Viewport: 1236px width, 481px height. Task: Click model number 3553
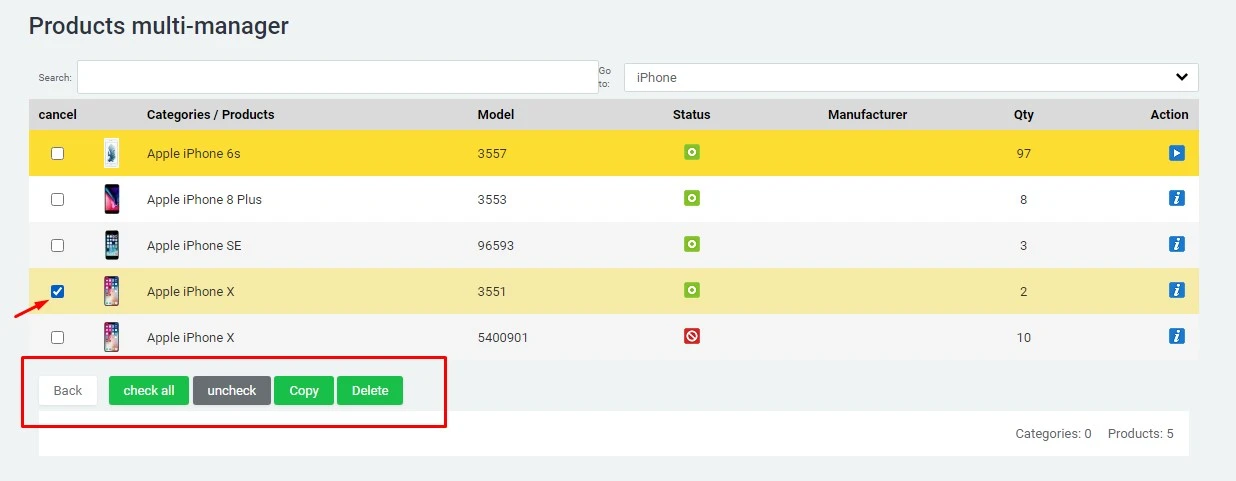click(492, 199)
